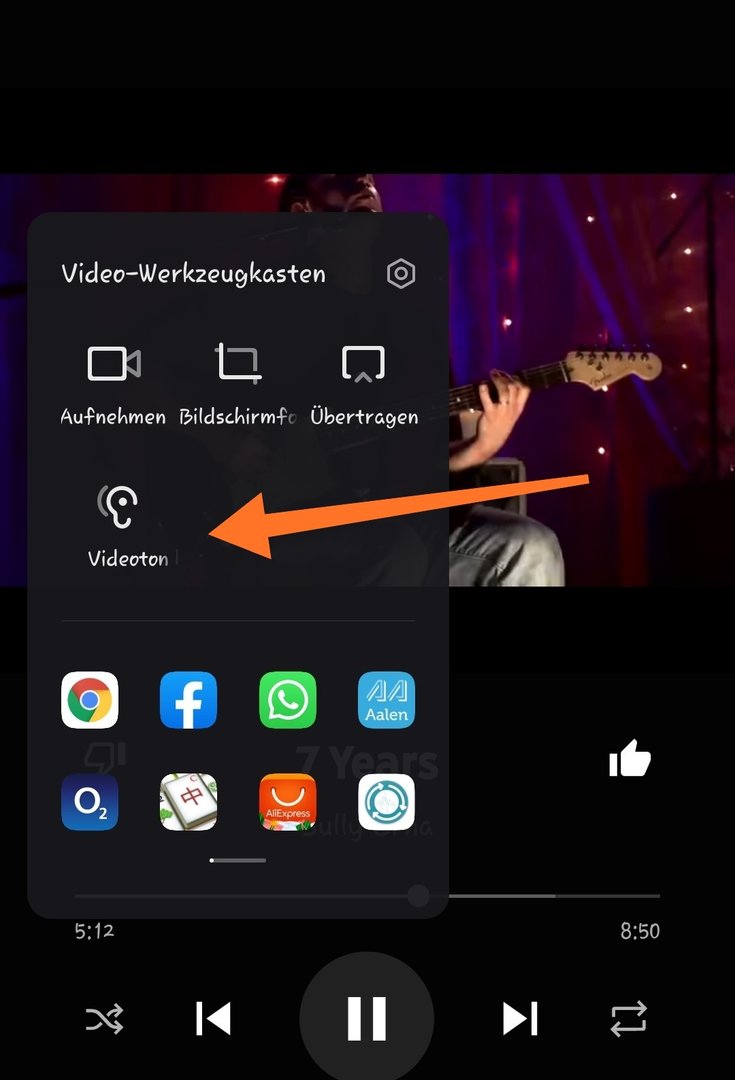Open the Videoton ear icon
735x1080 pixels.
pos(118,506)
